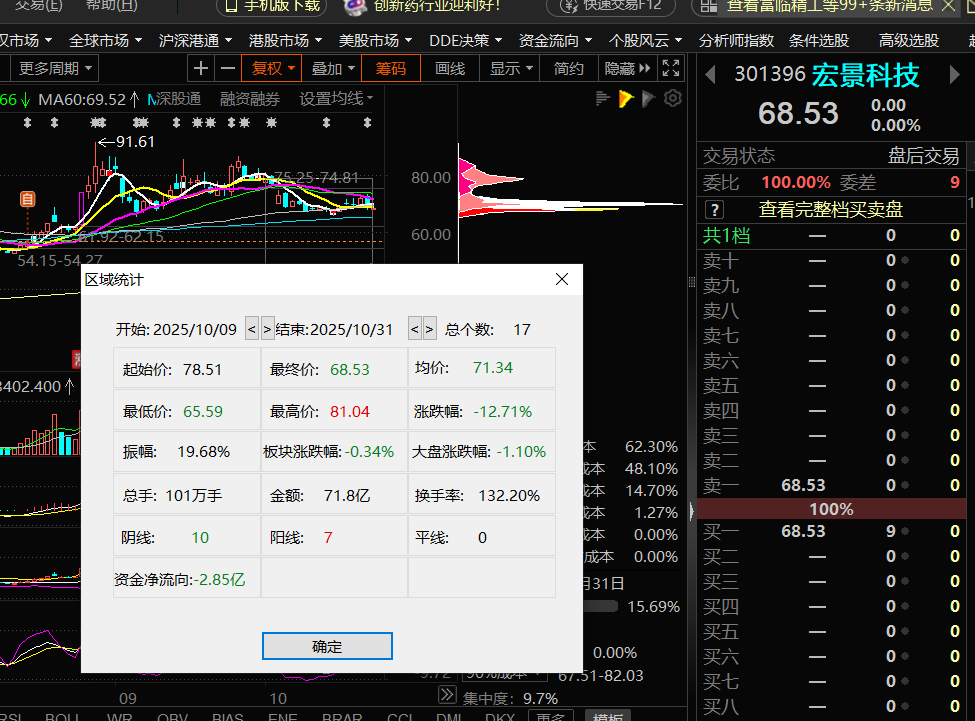The height and width of the screenshot is (721, 975).
Task: Click the 卖一 price 68.53 row
Action: (831, 485)
